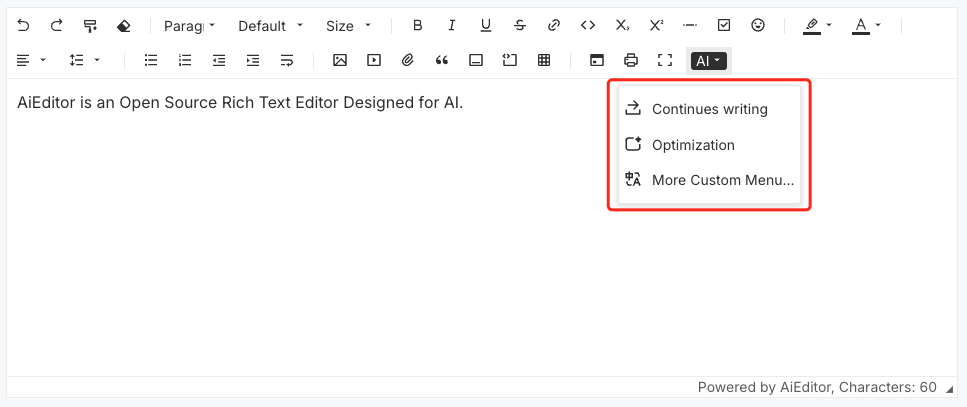Attach a file with the paperclip icon
Image resolution: width=967 pixels, height=407 pixels.
tap(407, 60)
